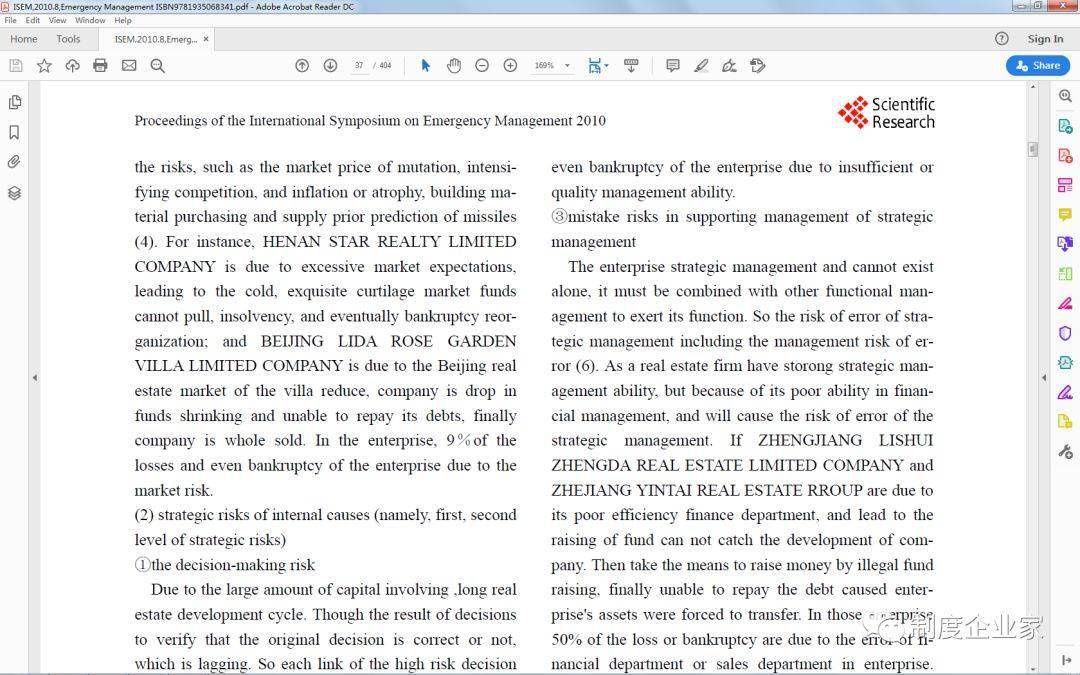Open the File menu
Viewport: 1080px width, 675px height.
tap(10, 21)
